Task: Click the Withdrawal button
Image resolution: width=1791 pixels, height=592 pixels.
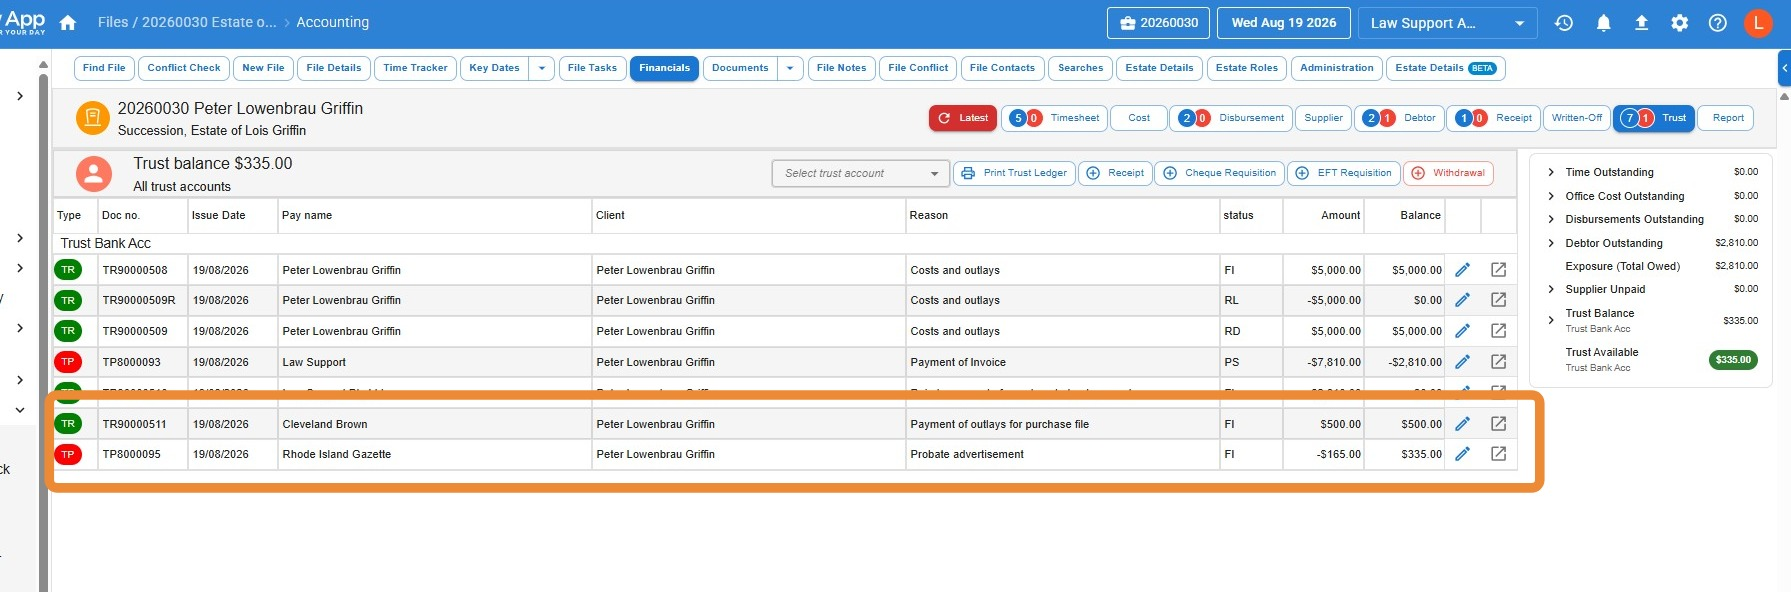Action: pos(1448,173)
